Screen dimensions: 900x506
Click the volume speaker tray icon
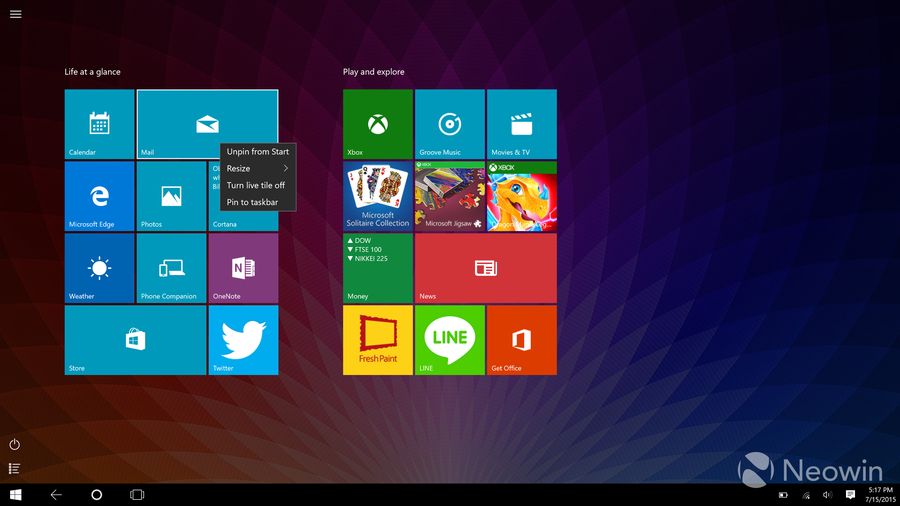tap(827, 495)
